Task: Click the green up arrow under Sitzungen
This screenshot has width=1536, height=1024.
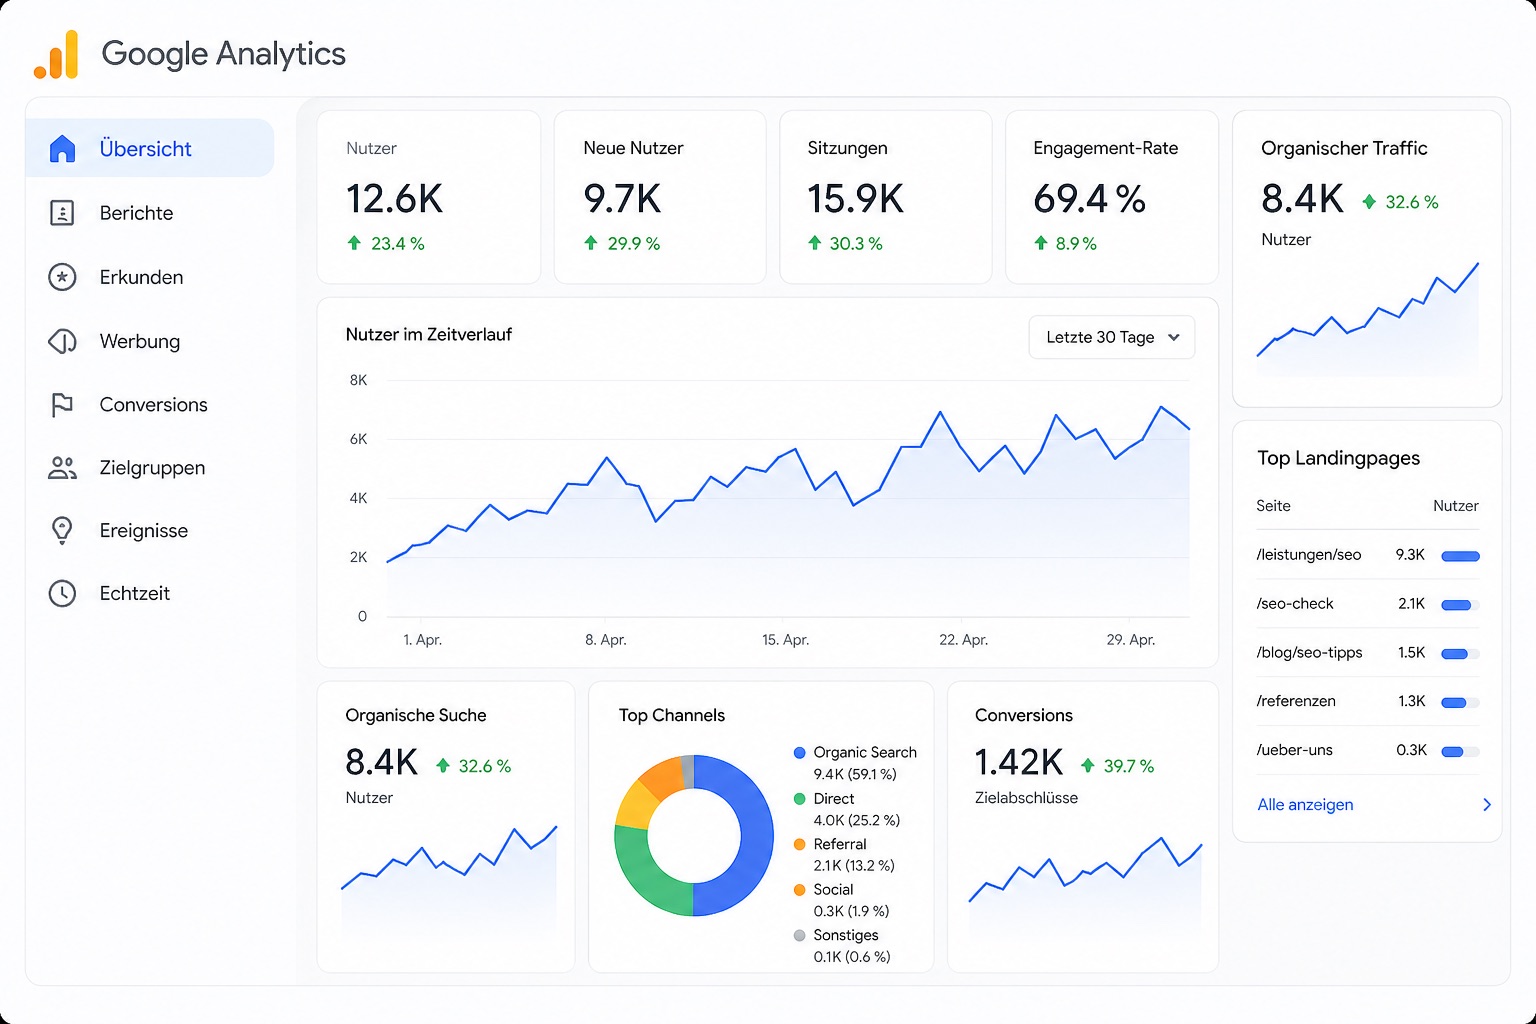Action: point(815,243)
